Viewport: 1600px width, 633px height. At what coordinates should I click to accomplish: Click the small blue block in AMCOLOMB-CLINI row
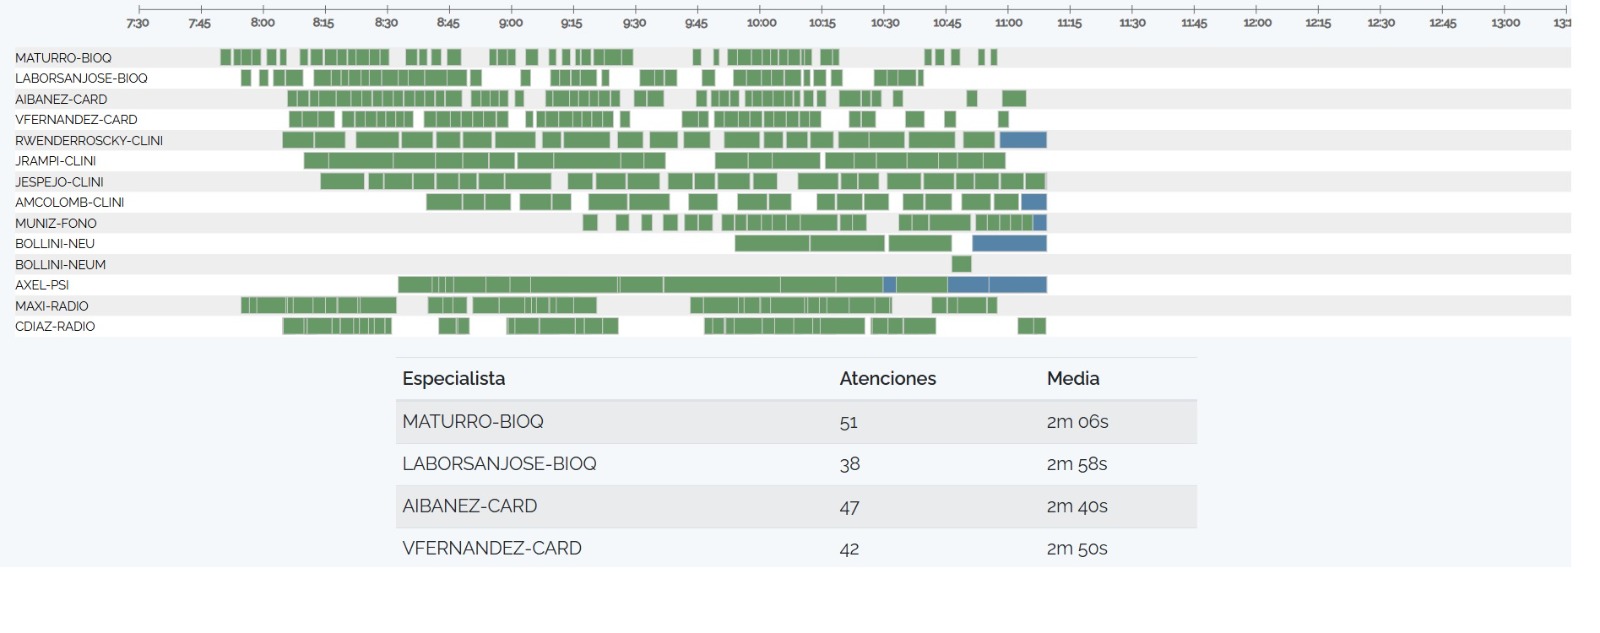tap(1034, 202)
